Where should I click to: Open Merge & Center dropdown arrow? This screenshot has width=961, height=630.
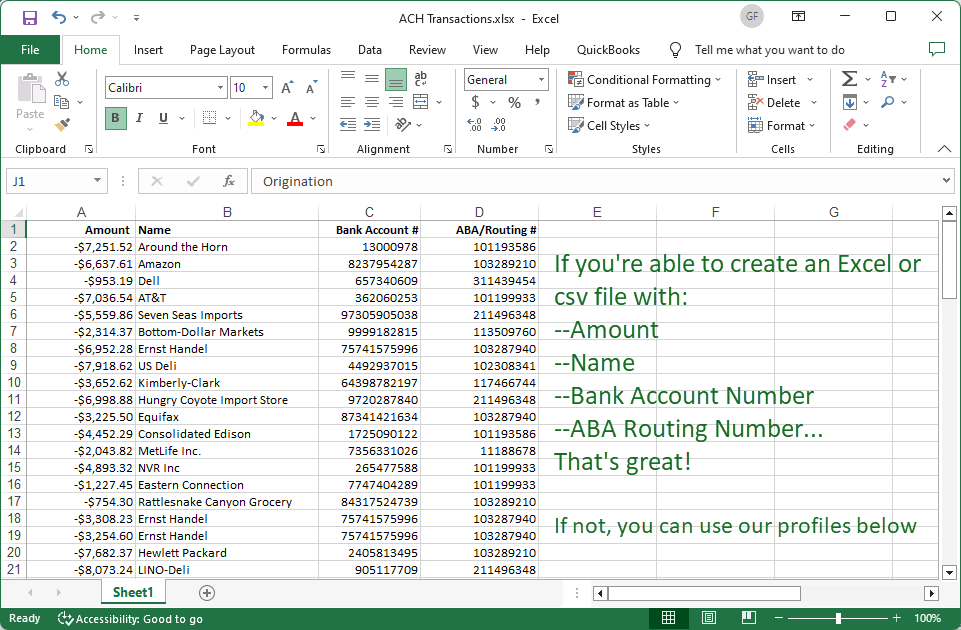coord(439,102)
